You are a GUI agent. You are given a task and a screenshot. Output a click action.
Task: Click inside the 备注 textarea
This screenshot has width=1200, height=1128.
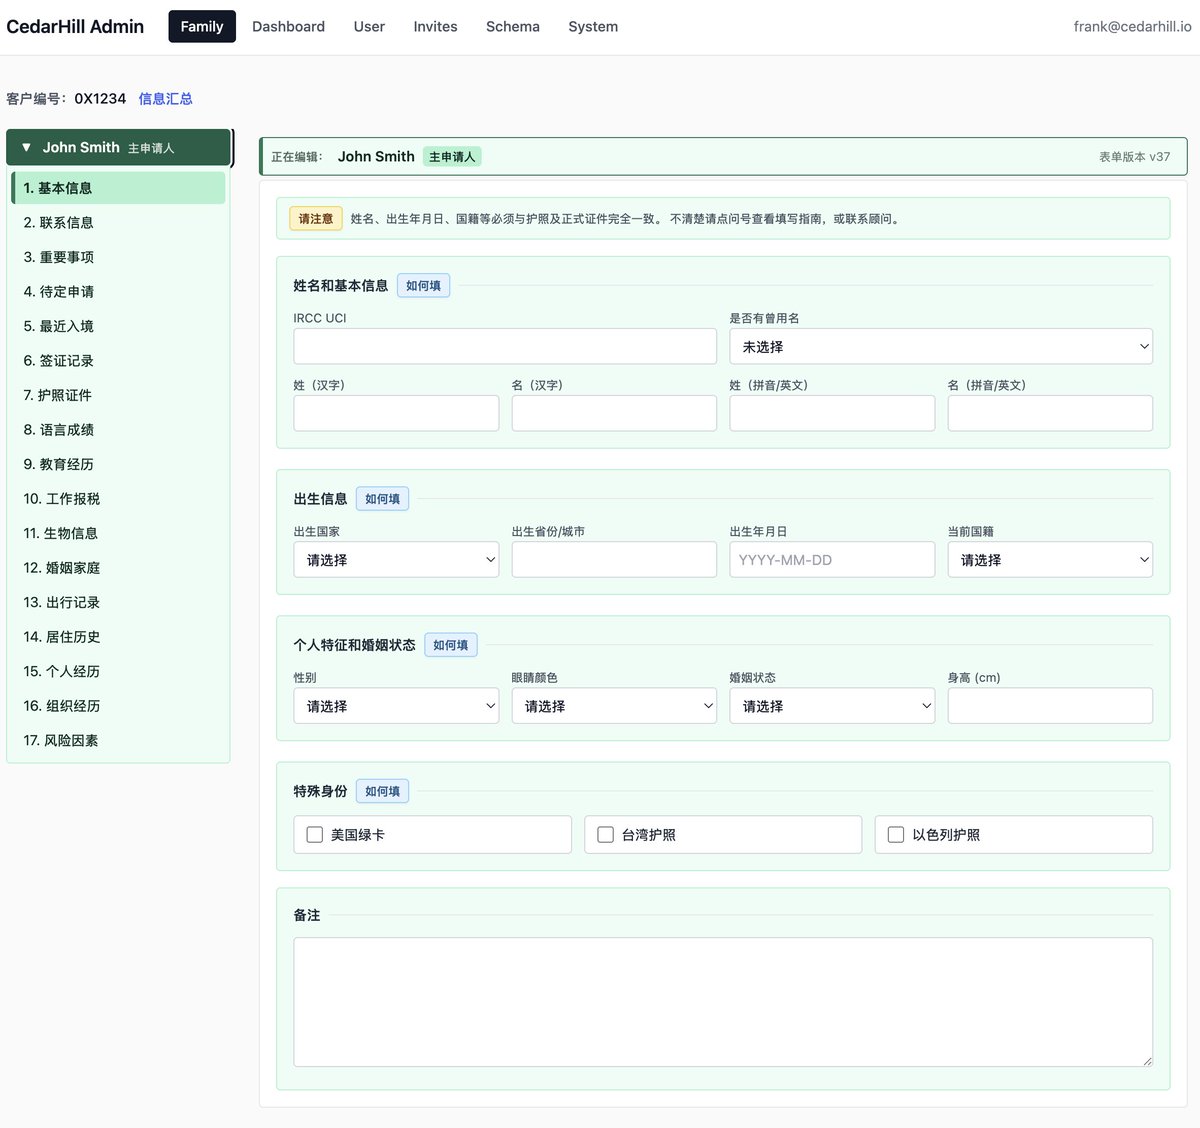[723, 1002]
